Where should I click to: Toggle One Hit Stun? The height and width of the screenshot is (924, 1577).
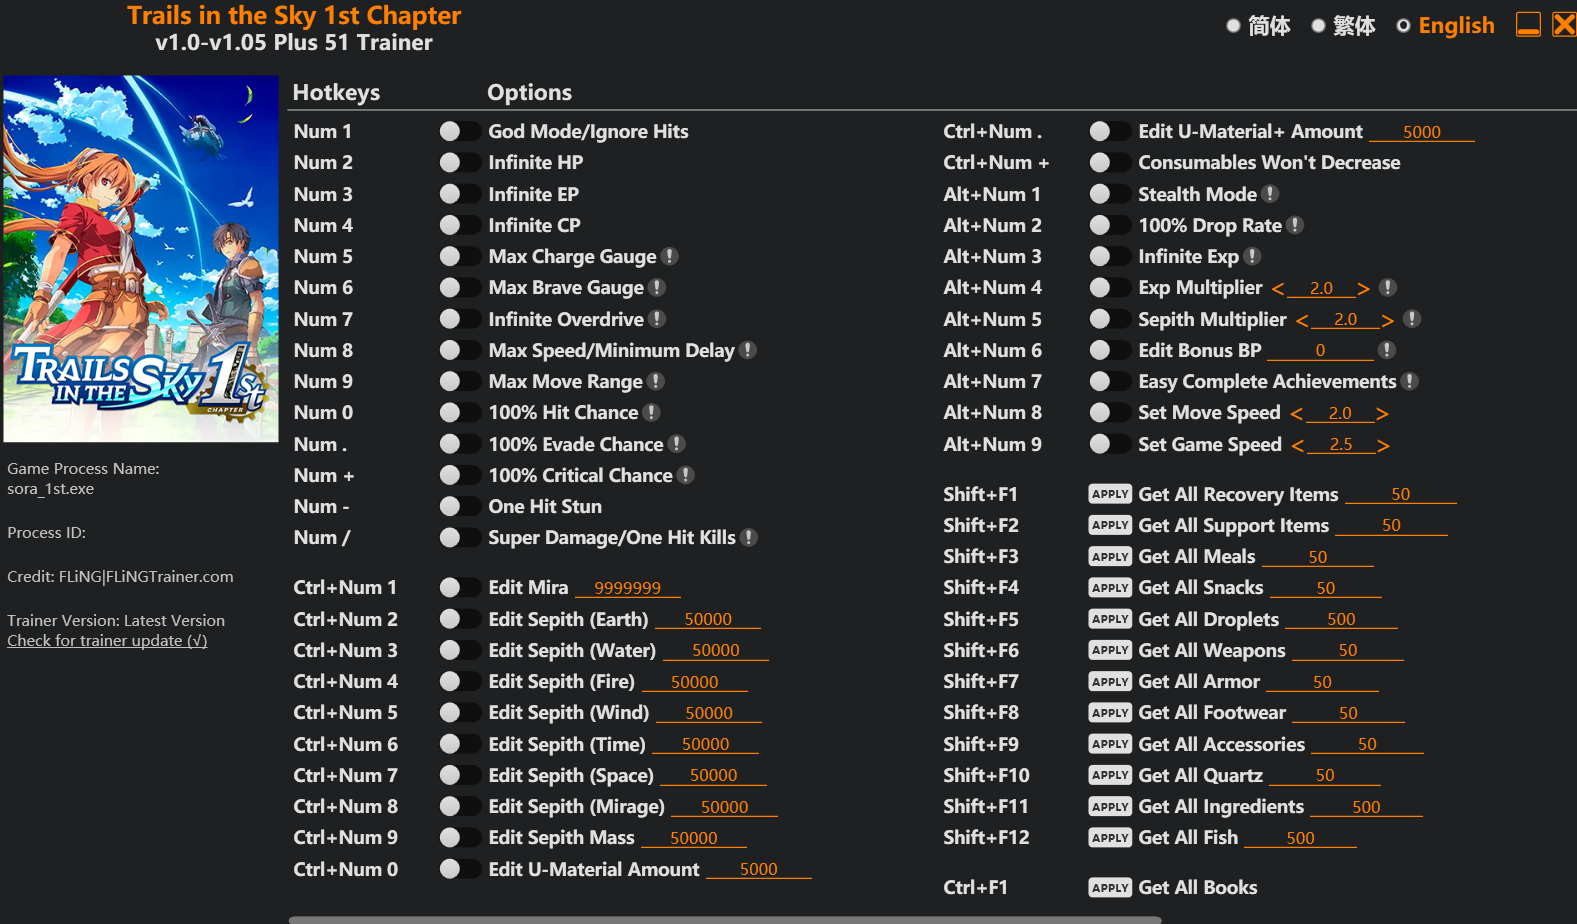(x=460, y=506)
